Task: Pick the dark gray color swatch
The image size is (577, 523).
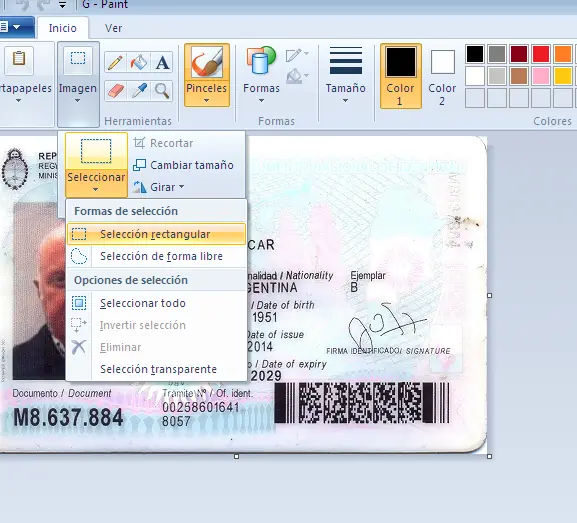Action: (497, 54)
